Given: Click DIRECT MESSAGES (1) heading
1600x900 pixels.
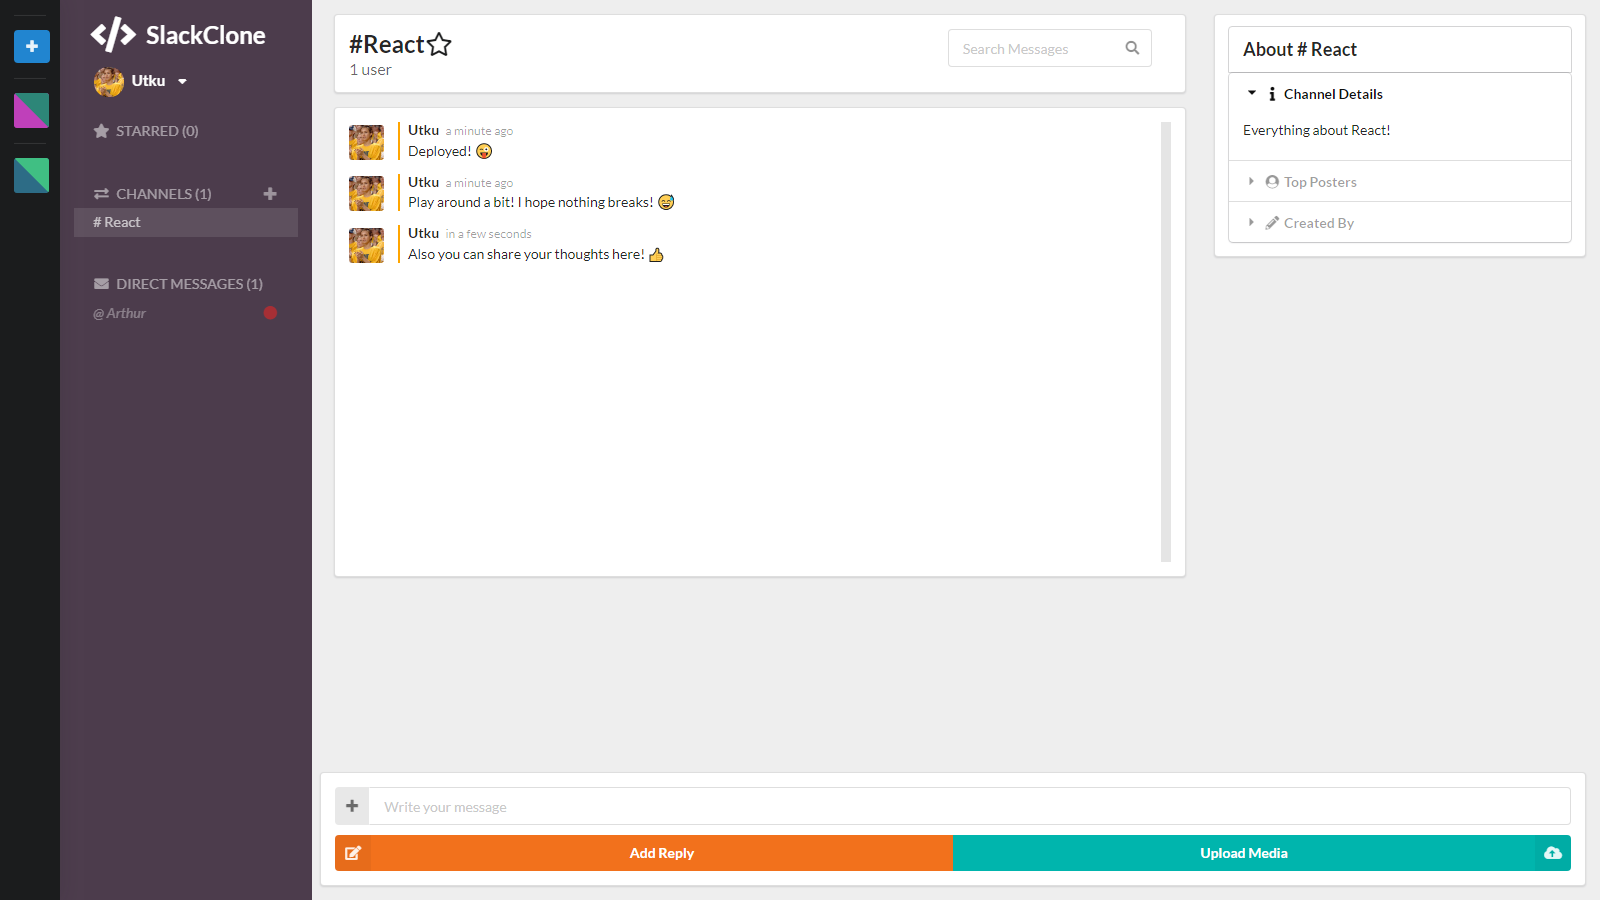Looking at the screenshot, I should [189, 284].
